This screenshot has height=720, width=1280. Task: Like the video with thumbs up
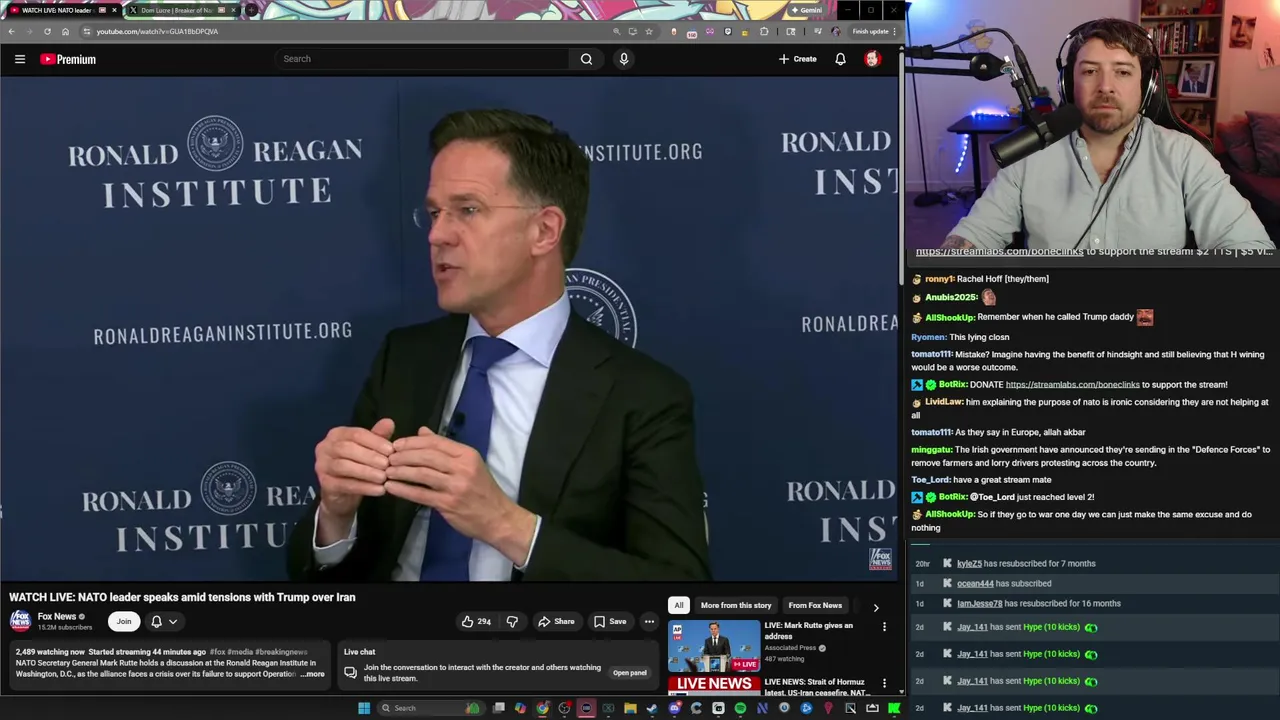475,622
